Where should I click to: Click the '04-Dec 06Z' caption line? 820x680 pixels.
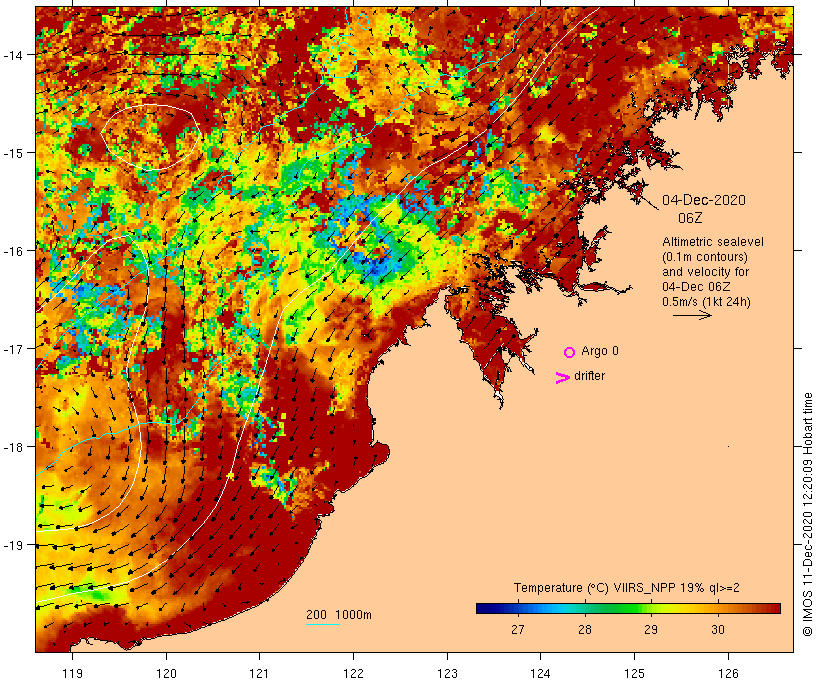[696, 287]
